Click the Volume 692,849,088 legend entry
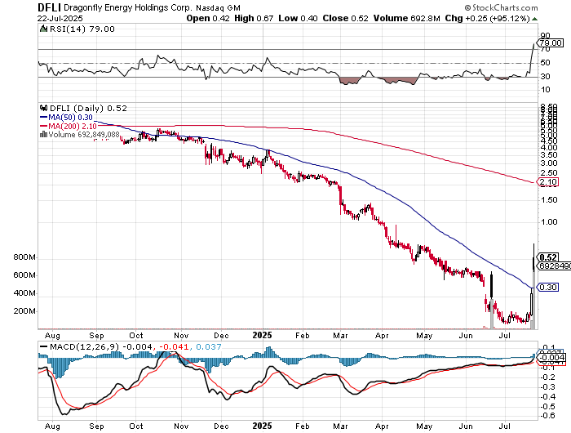This screenshot has width=571, height=433. coord(84,134)
